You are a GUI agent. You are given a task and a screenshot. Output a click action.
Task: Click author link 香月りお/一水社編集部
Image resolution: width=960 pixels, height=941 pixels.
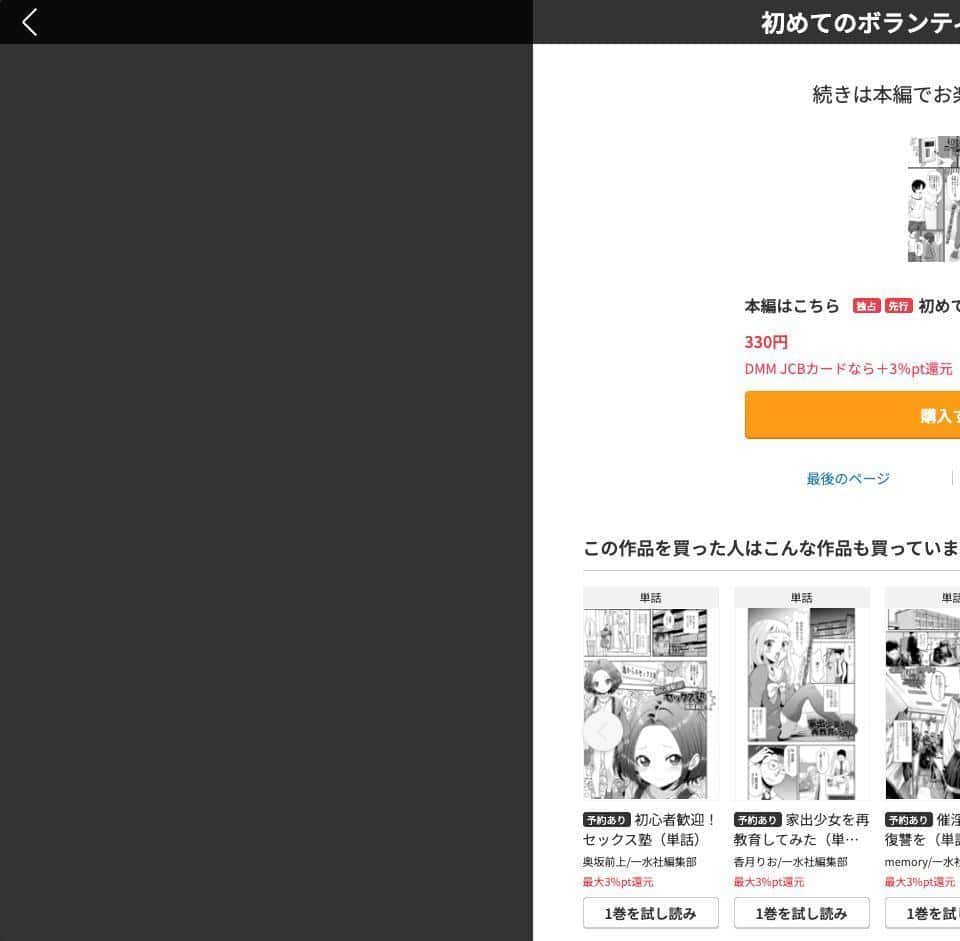[790, 862]
